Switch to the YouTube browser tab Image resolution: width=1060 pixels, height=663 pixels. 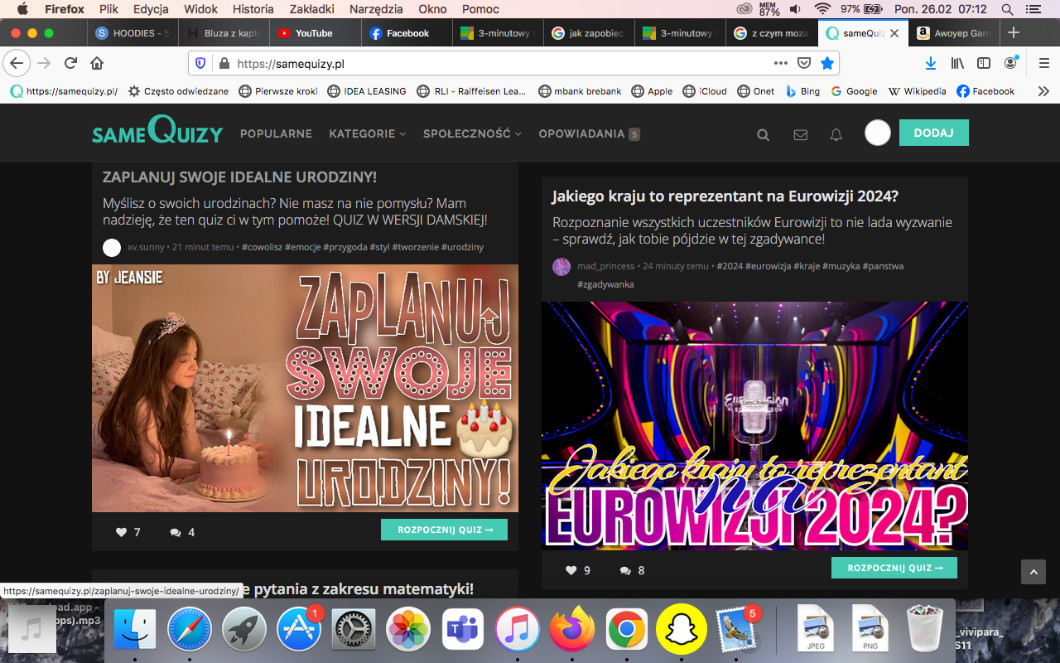pos(313,33)
